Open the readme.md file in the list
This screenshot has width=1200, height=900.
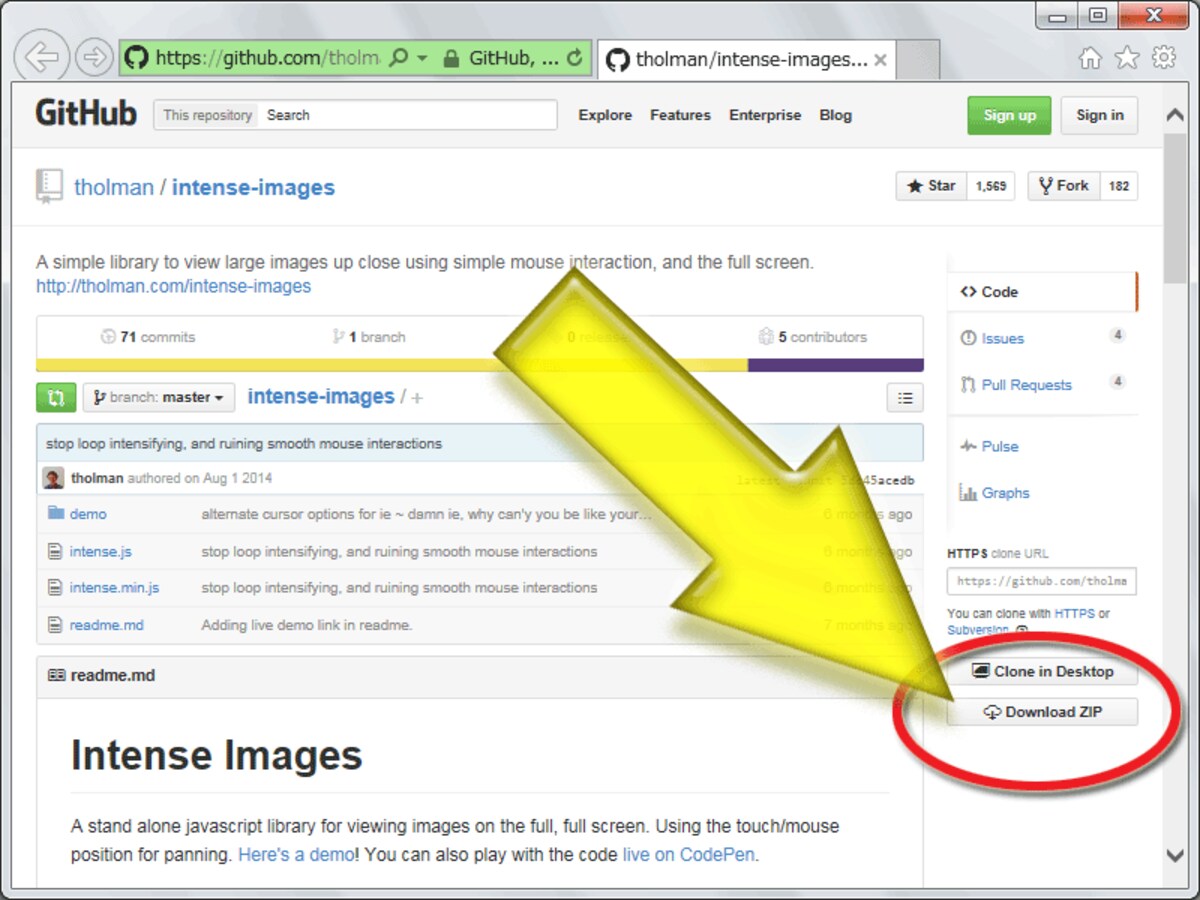coord(107,625)
